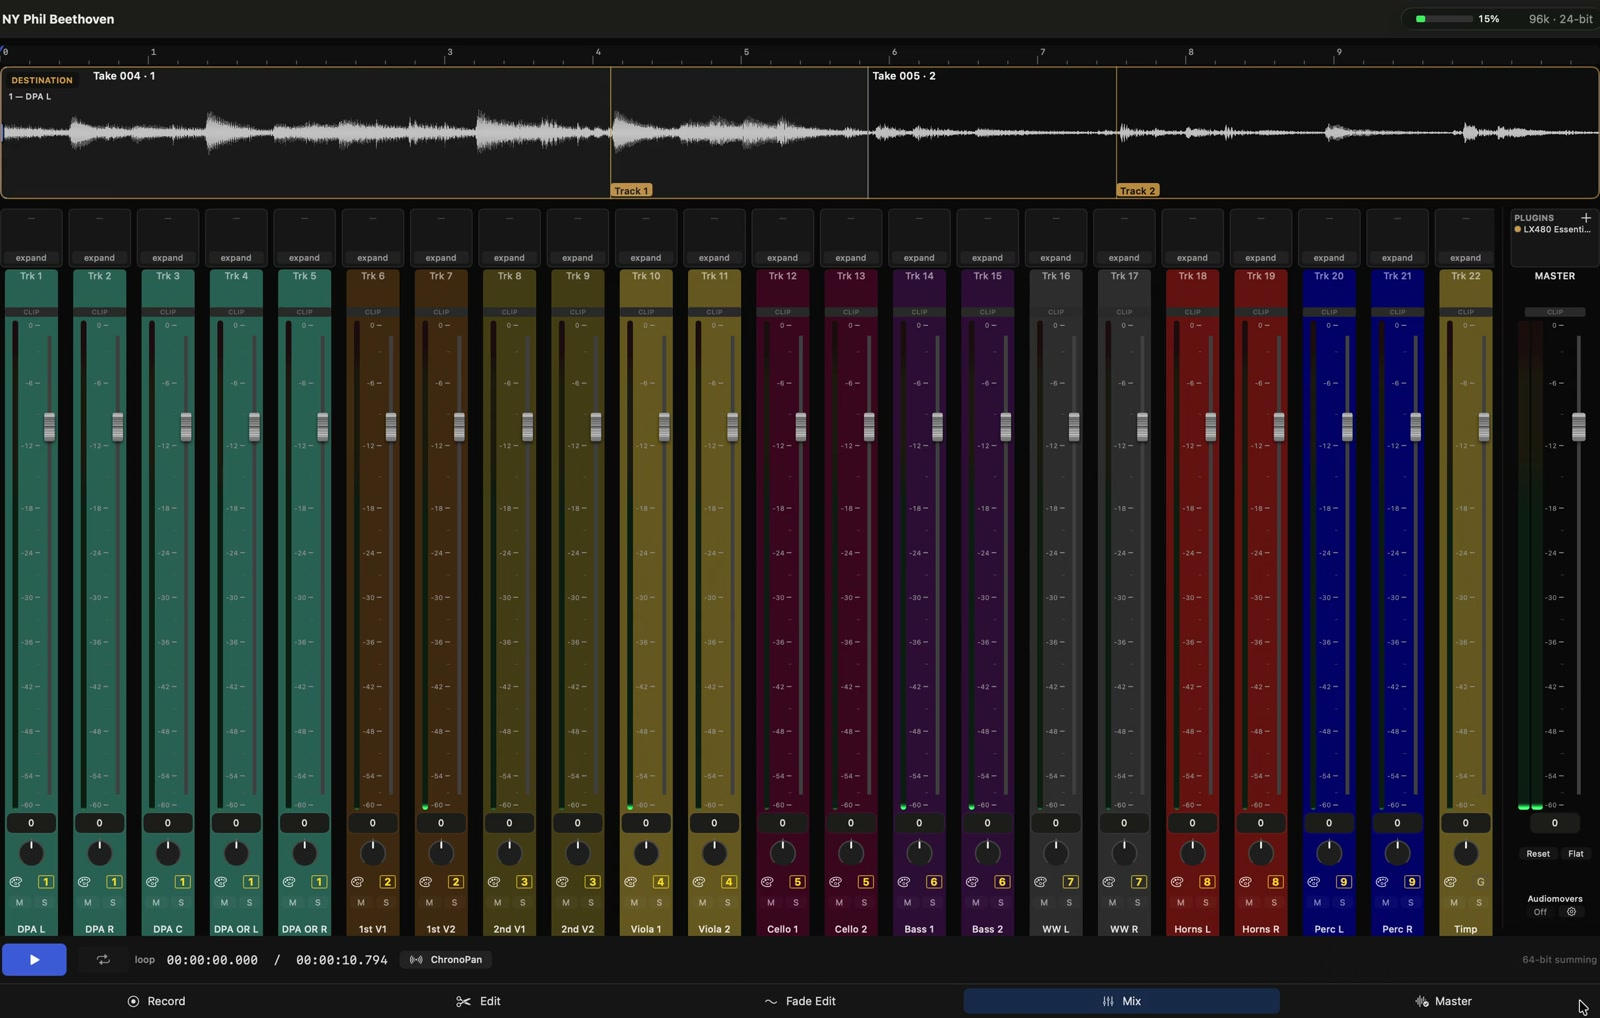The width and height of the screenshot is (1600, 1018).
Task: Open color palette for Timp track
Action: 1450,882
